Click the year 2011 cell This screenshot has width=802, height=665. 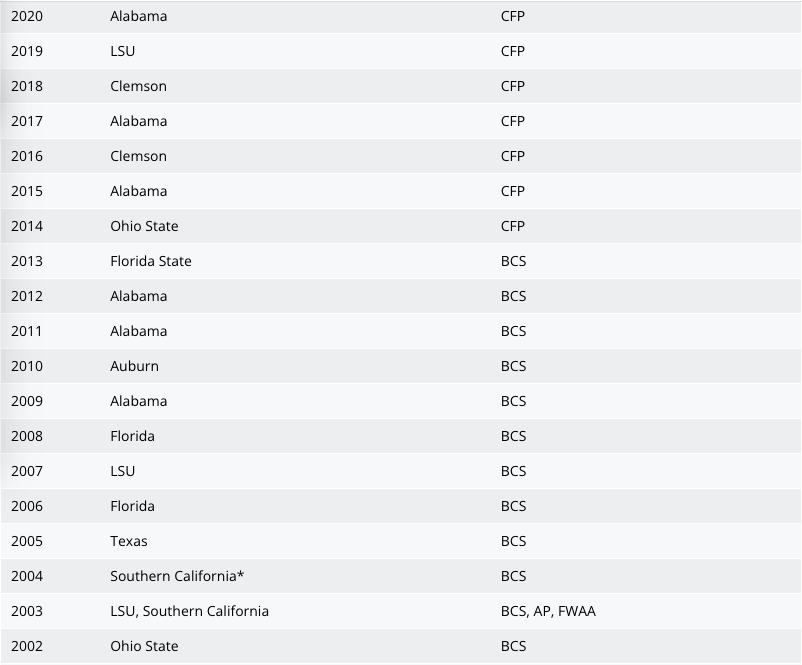click(x=27, y=331)
